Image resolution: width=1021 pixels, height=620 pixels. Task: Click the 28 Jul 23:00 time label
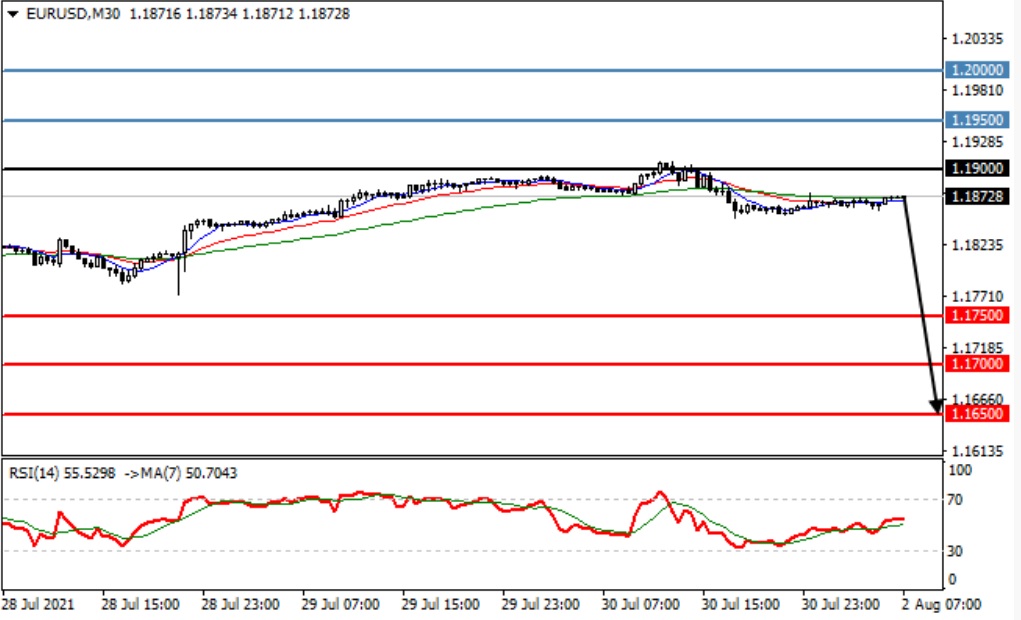241,604
